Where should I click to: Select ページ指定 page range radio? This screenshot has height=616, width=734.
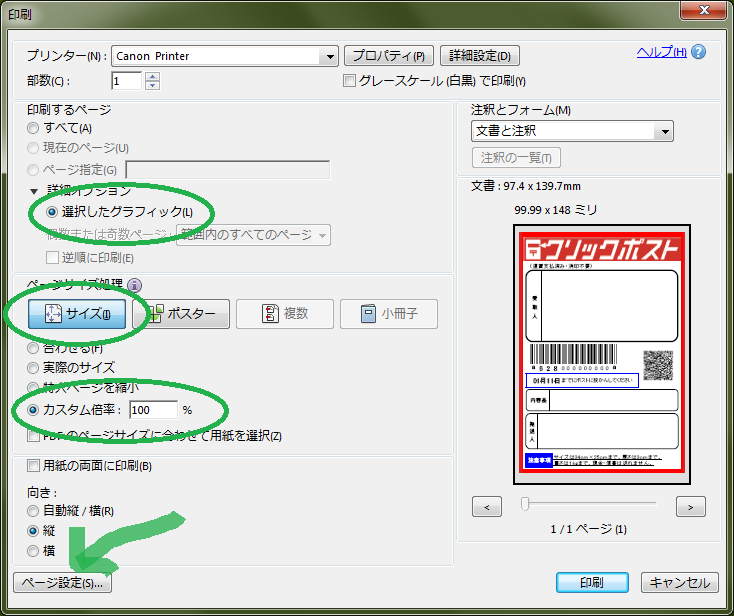coord(33,169)
